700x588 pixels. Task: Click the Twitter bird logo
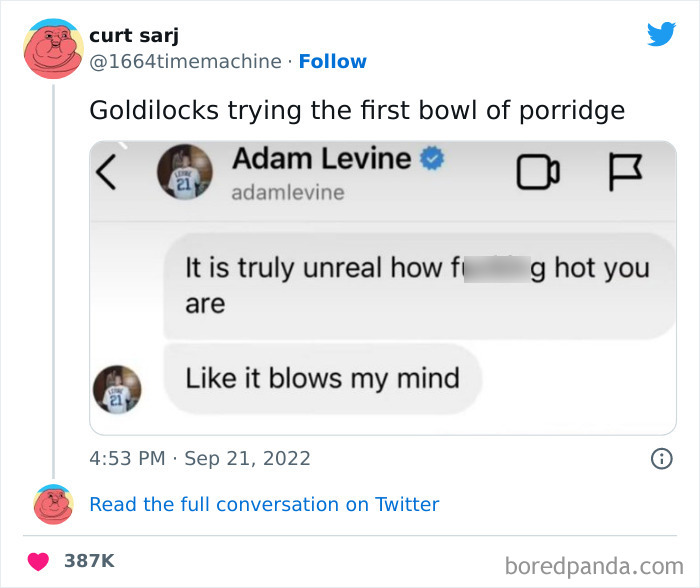661,35
